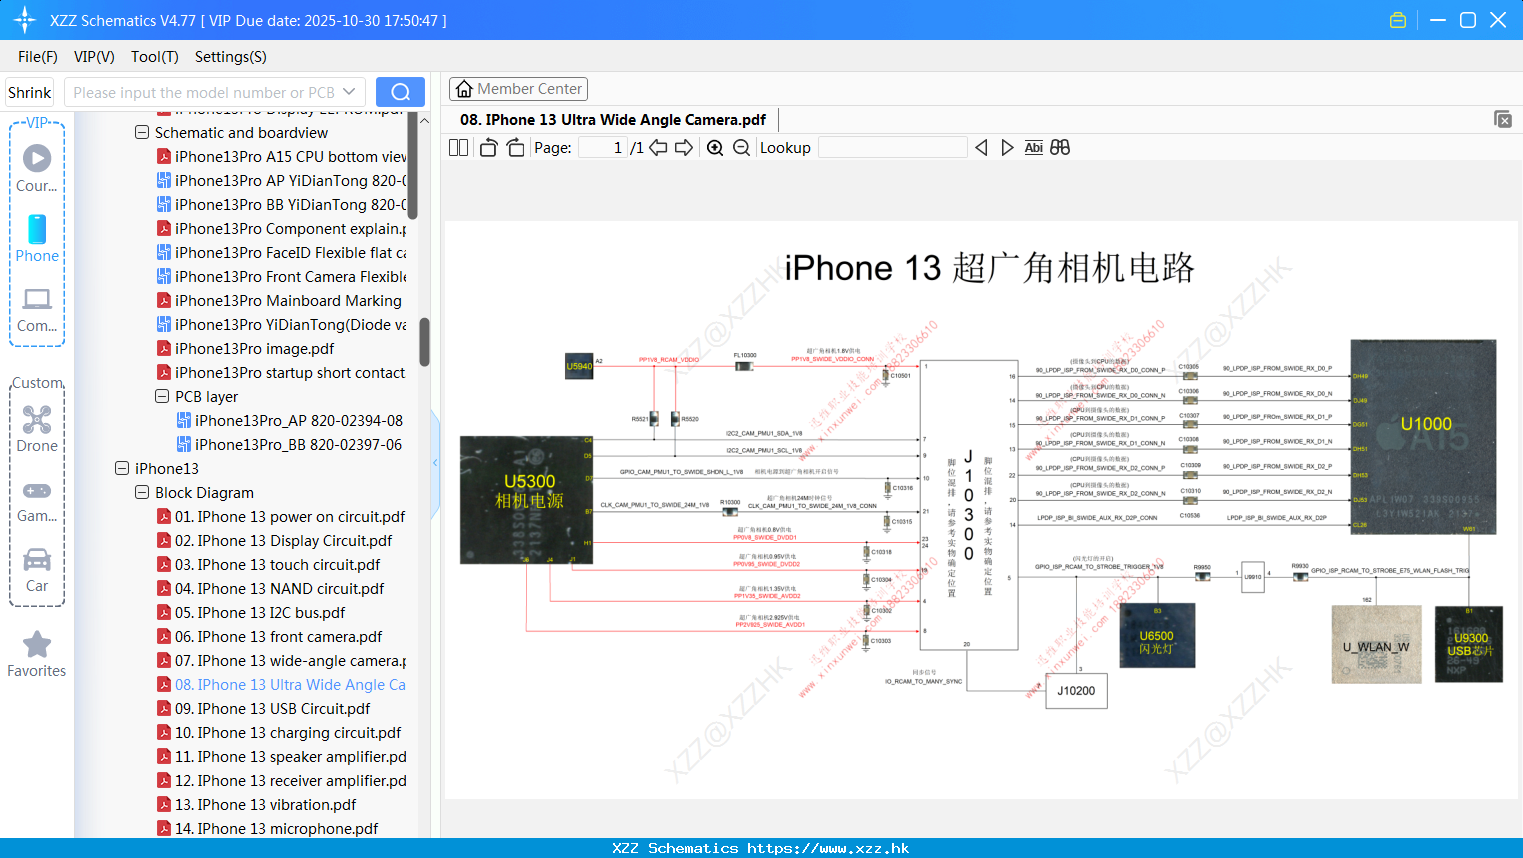The width and height of the screenshot is (1523, 858).
Task: Open the Settings(S) menu
Action: pyautogui.click(x=231, y=57)
